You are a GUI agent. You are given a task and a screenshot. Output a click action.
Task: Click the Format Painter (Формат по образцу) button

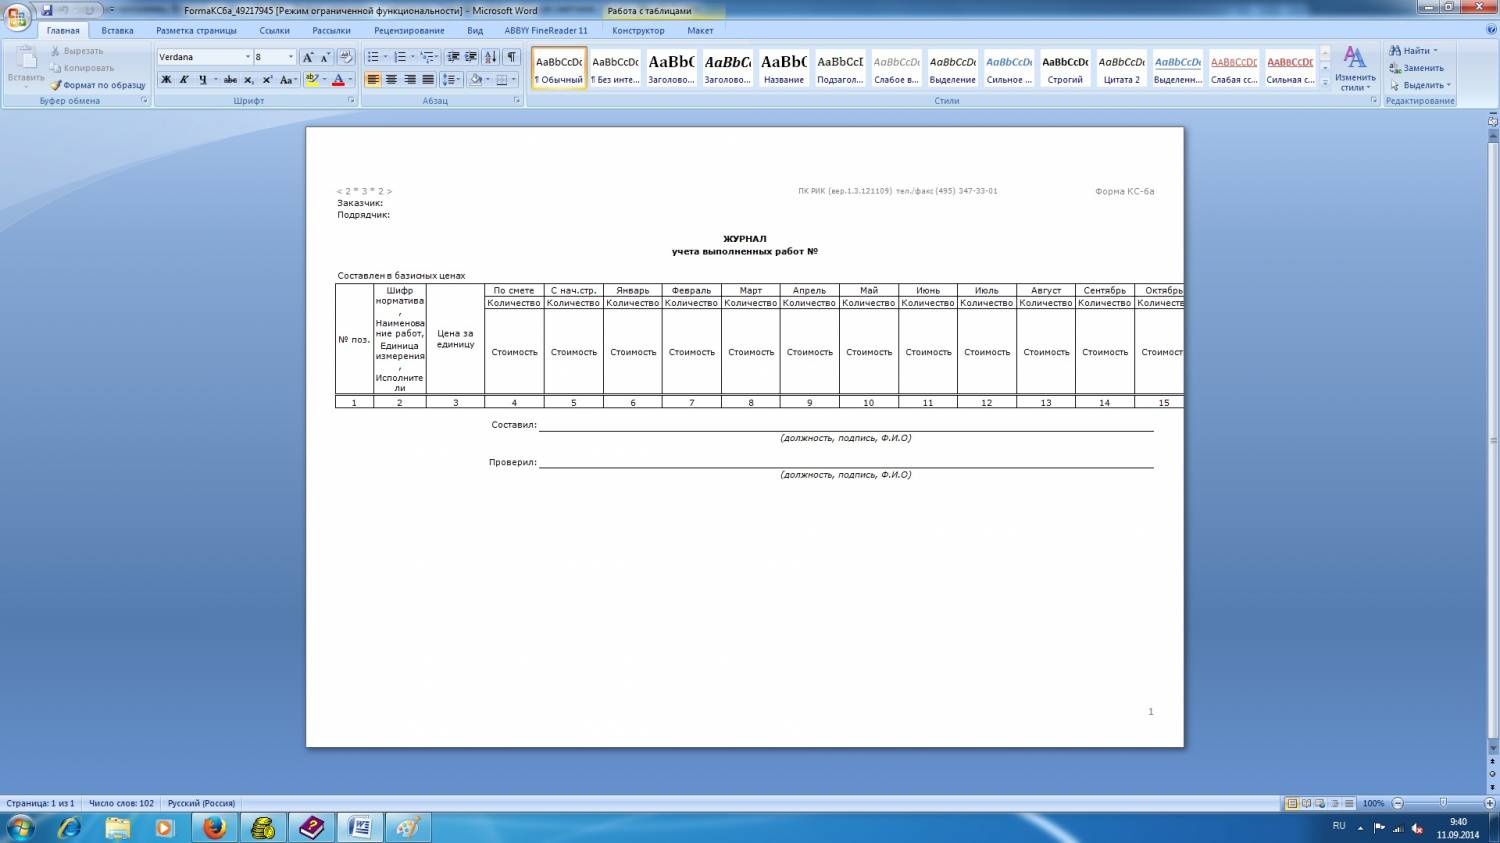(98, 86)
